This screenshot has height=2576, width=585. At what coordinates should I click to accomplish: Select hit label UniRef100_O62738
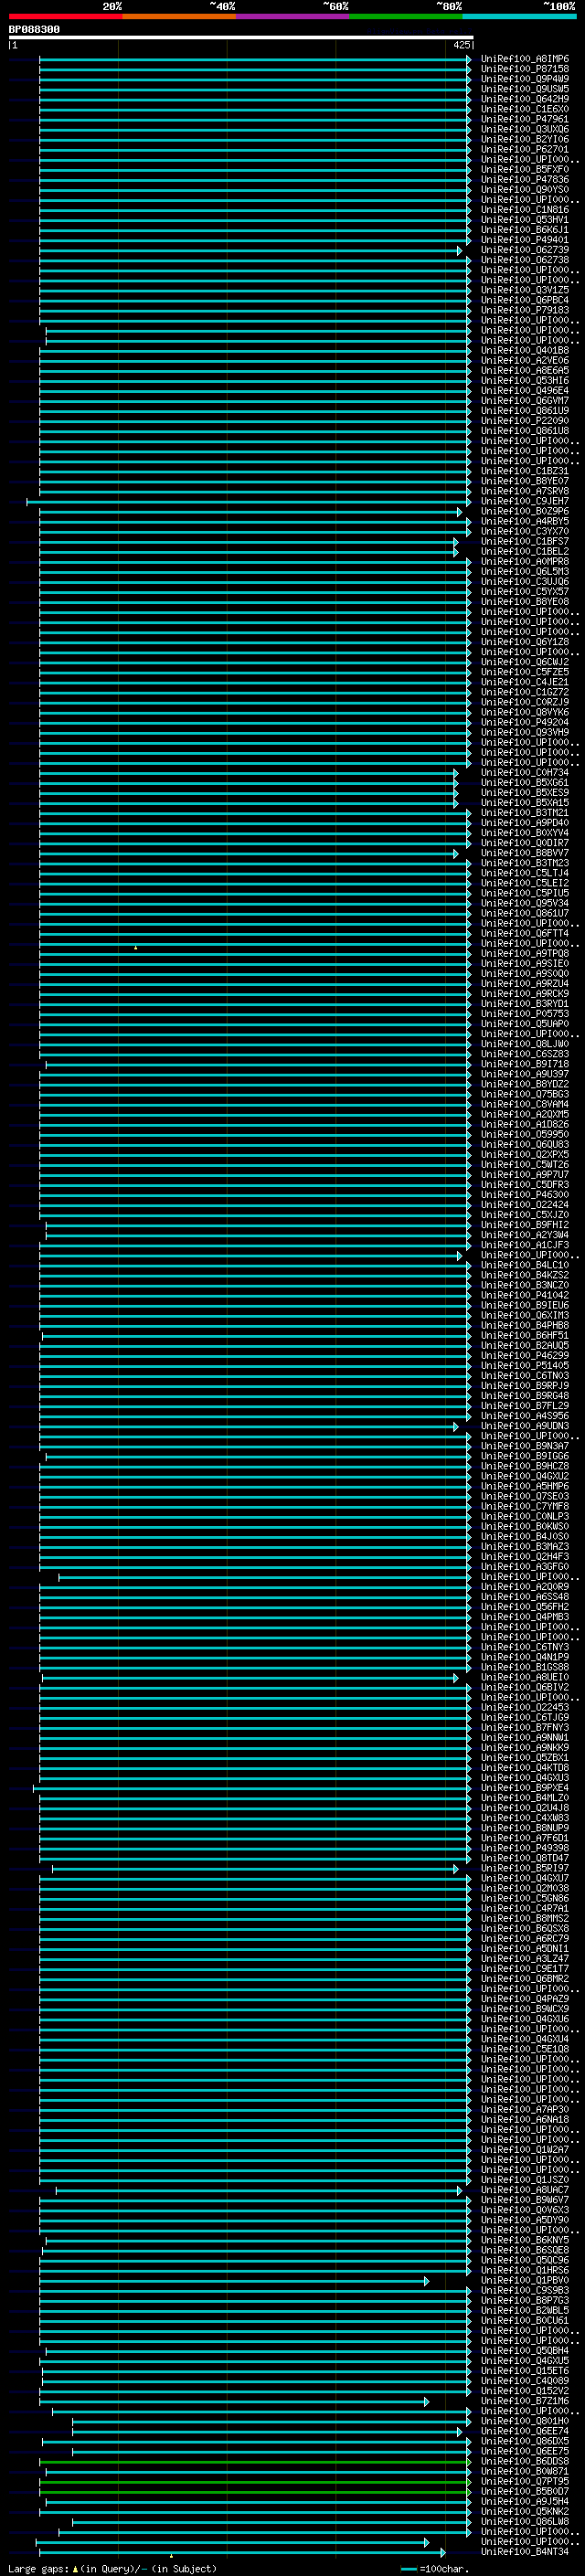(524, 260)
